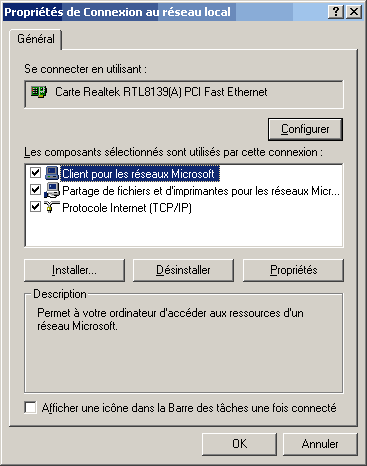Click the Realtek network adapter card icon
367x466 pixels.
click(x=39, y=91)
